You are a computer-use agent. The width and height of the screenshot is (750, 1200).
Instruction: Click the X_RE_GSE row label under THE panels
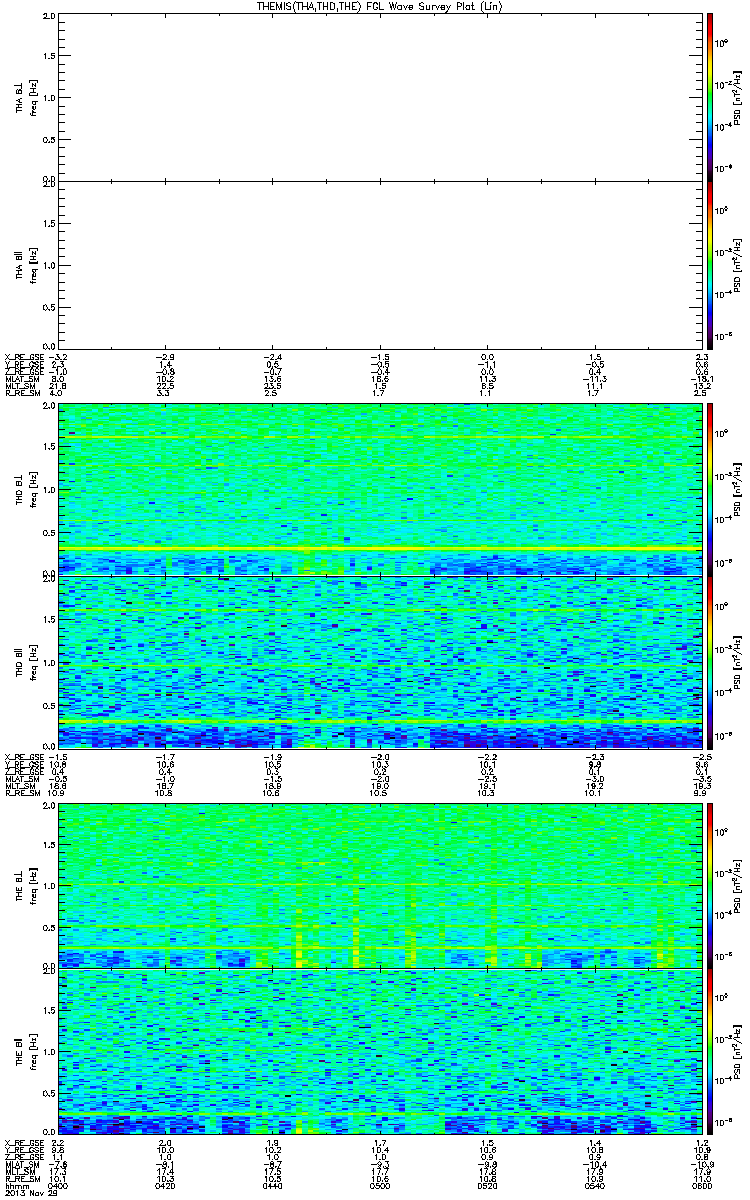(x=22, y=1142)
